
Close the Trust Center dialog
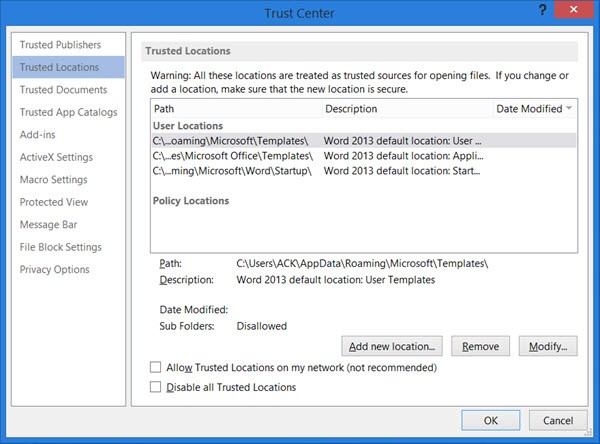(573, 10)
